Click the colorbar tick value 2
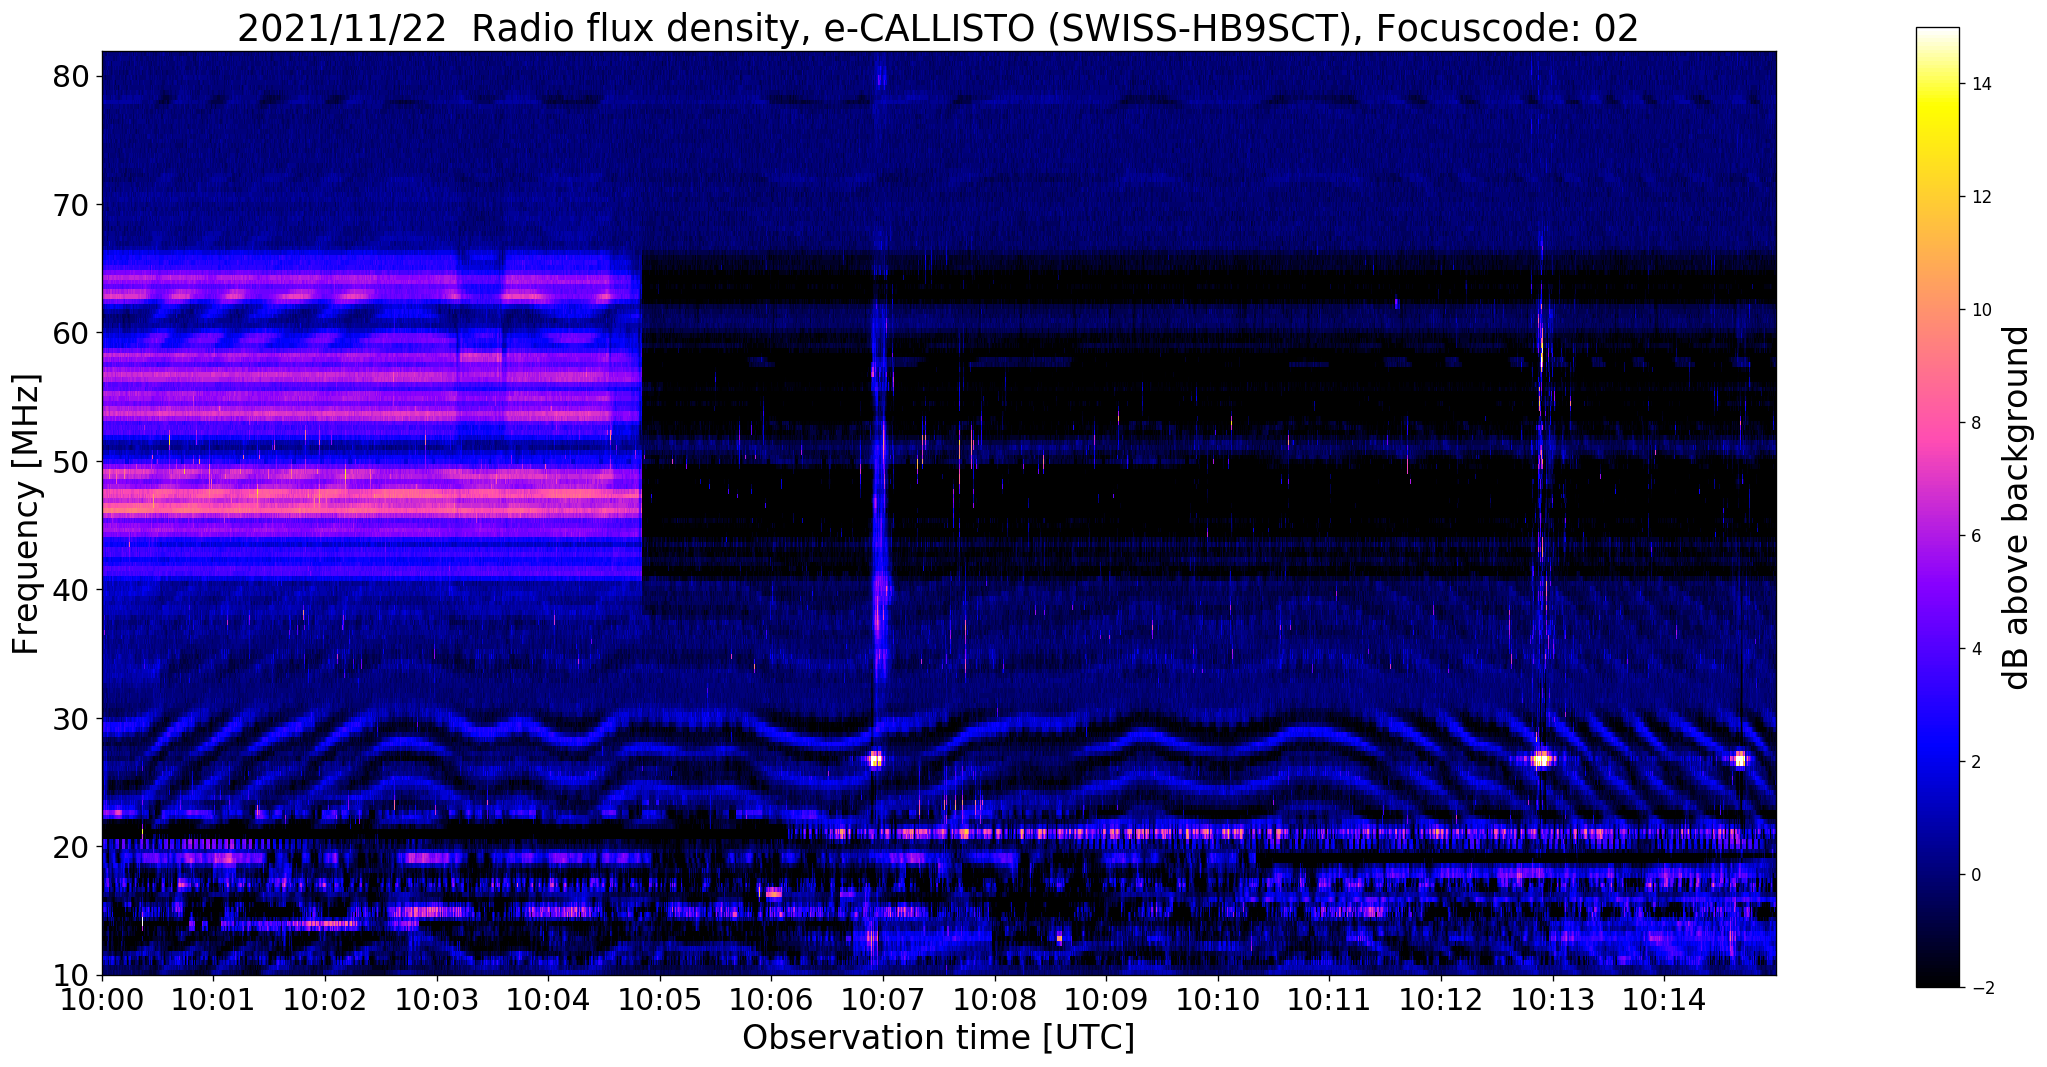The height and width of the screenshot is (1067, 2047). 1974,762
